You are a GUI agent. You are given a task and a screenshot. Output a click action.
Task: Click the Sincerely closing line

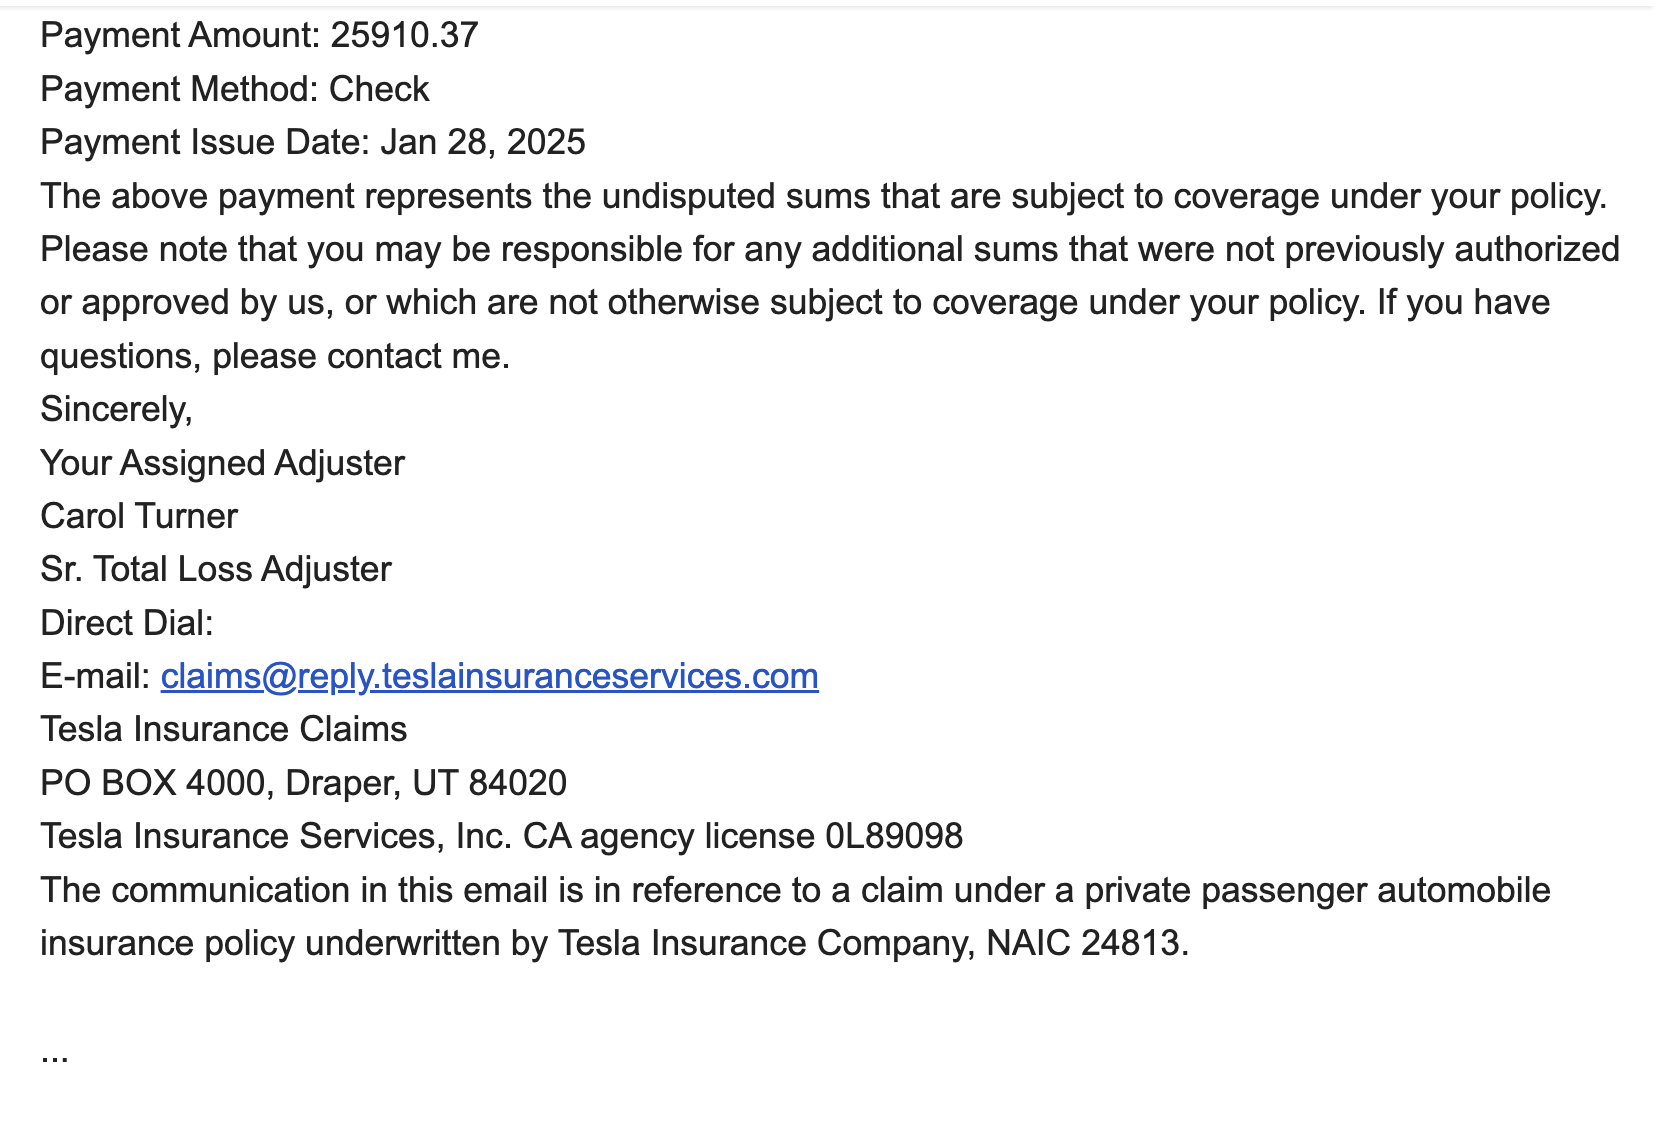pyautogui.click(x=116, y=410)
